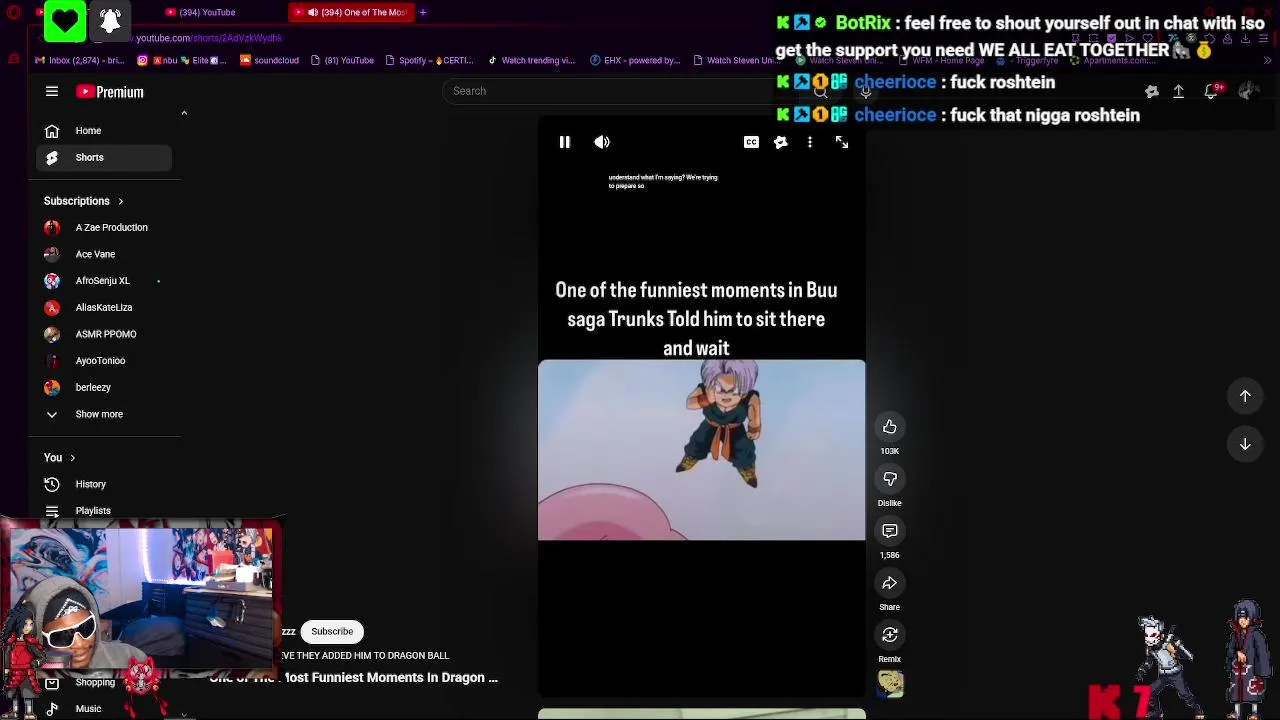The width and height of the screenshot is (1280, 720).
Task: Open the Instagram Anbu Elite bookmark
Action: pos(181,60)
